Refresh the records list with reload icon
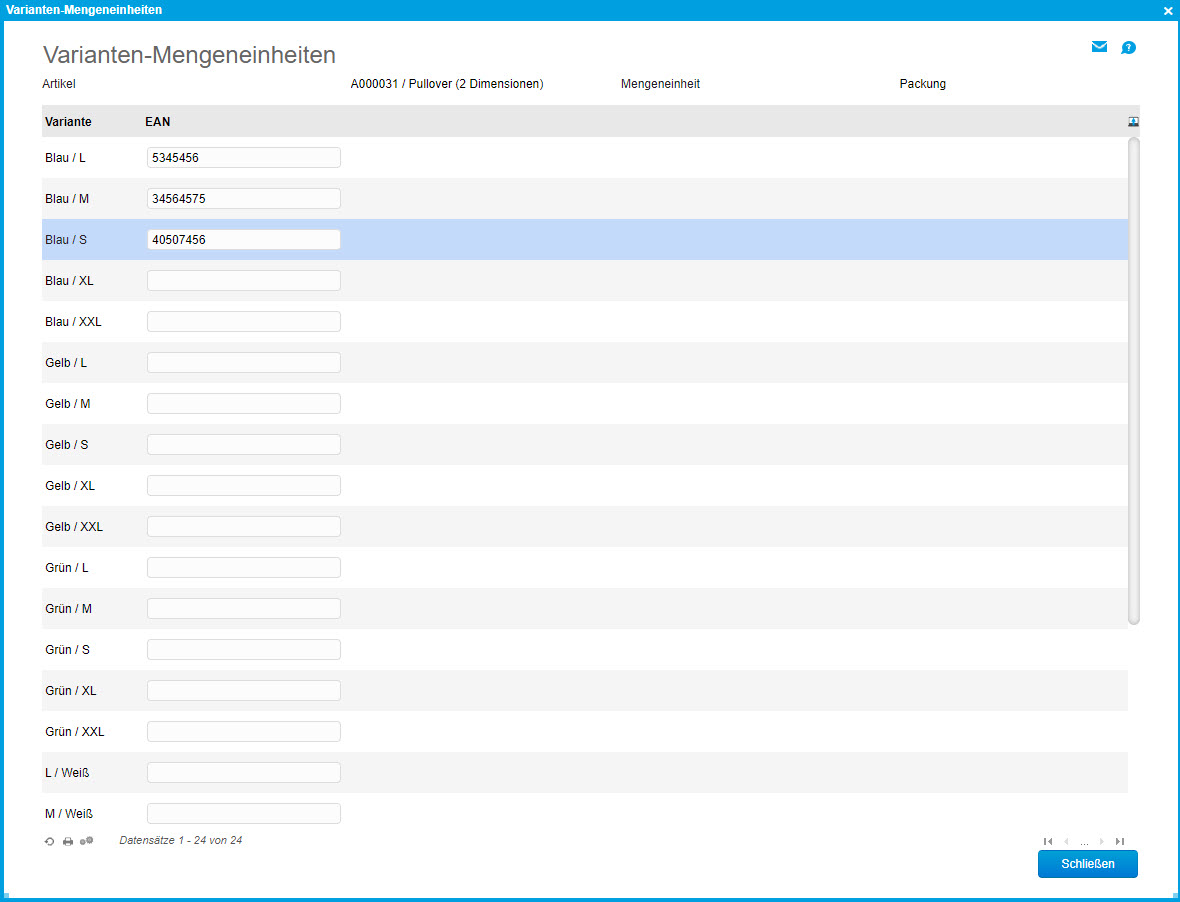 50,842
